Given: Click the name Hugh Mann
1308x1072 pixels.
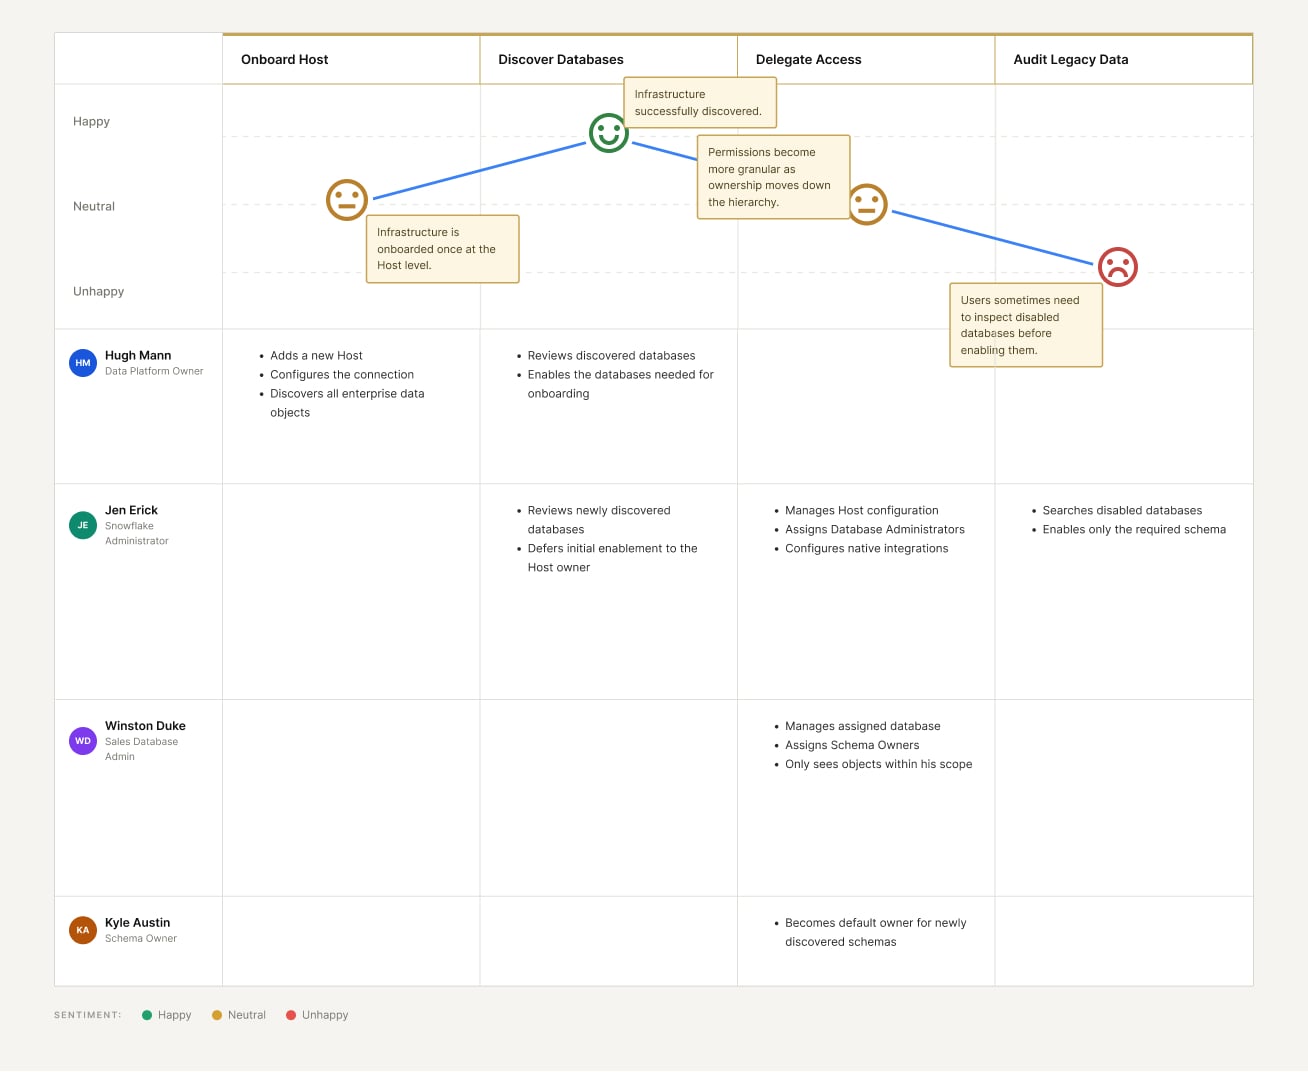Looking at the screenshot, I should coord(138,355).
